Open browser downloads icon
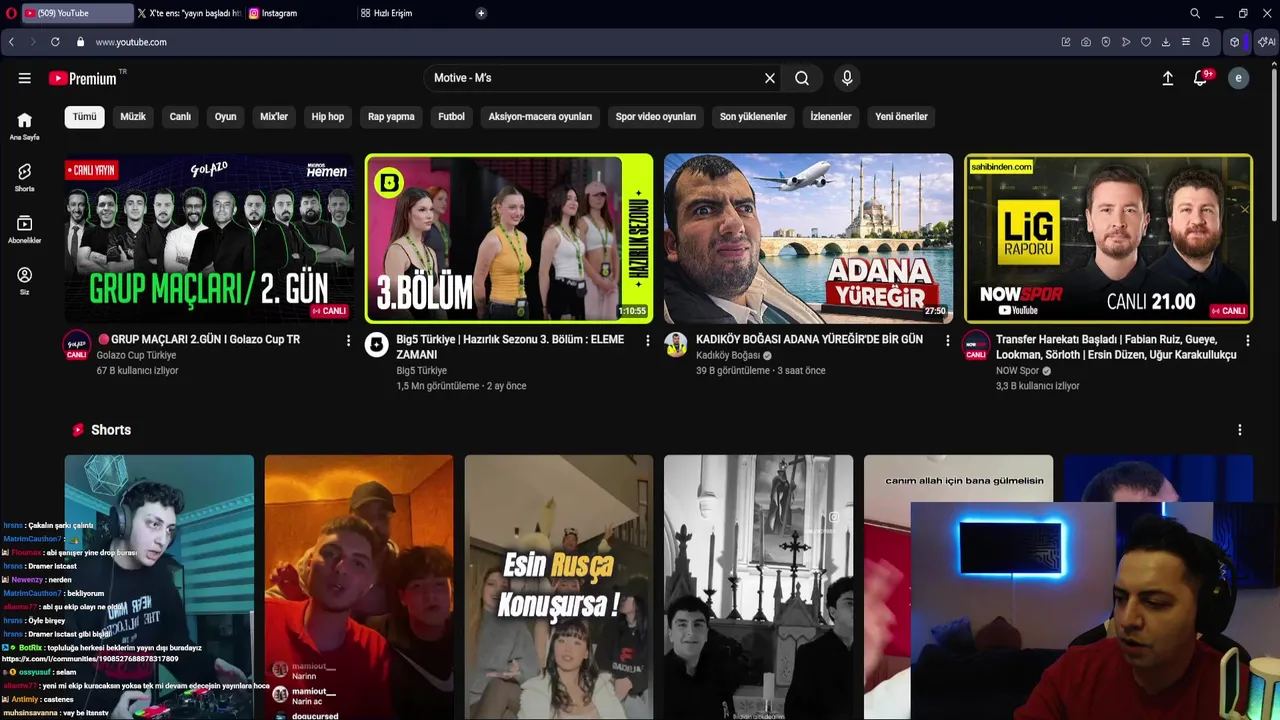This screenshot has width=1280, height=720. click(x=1166, y=42)
